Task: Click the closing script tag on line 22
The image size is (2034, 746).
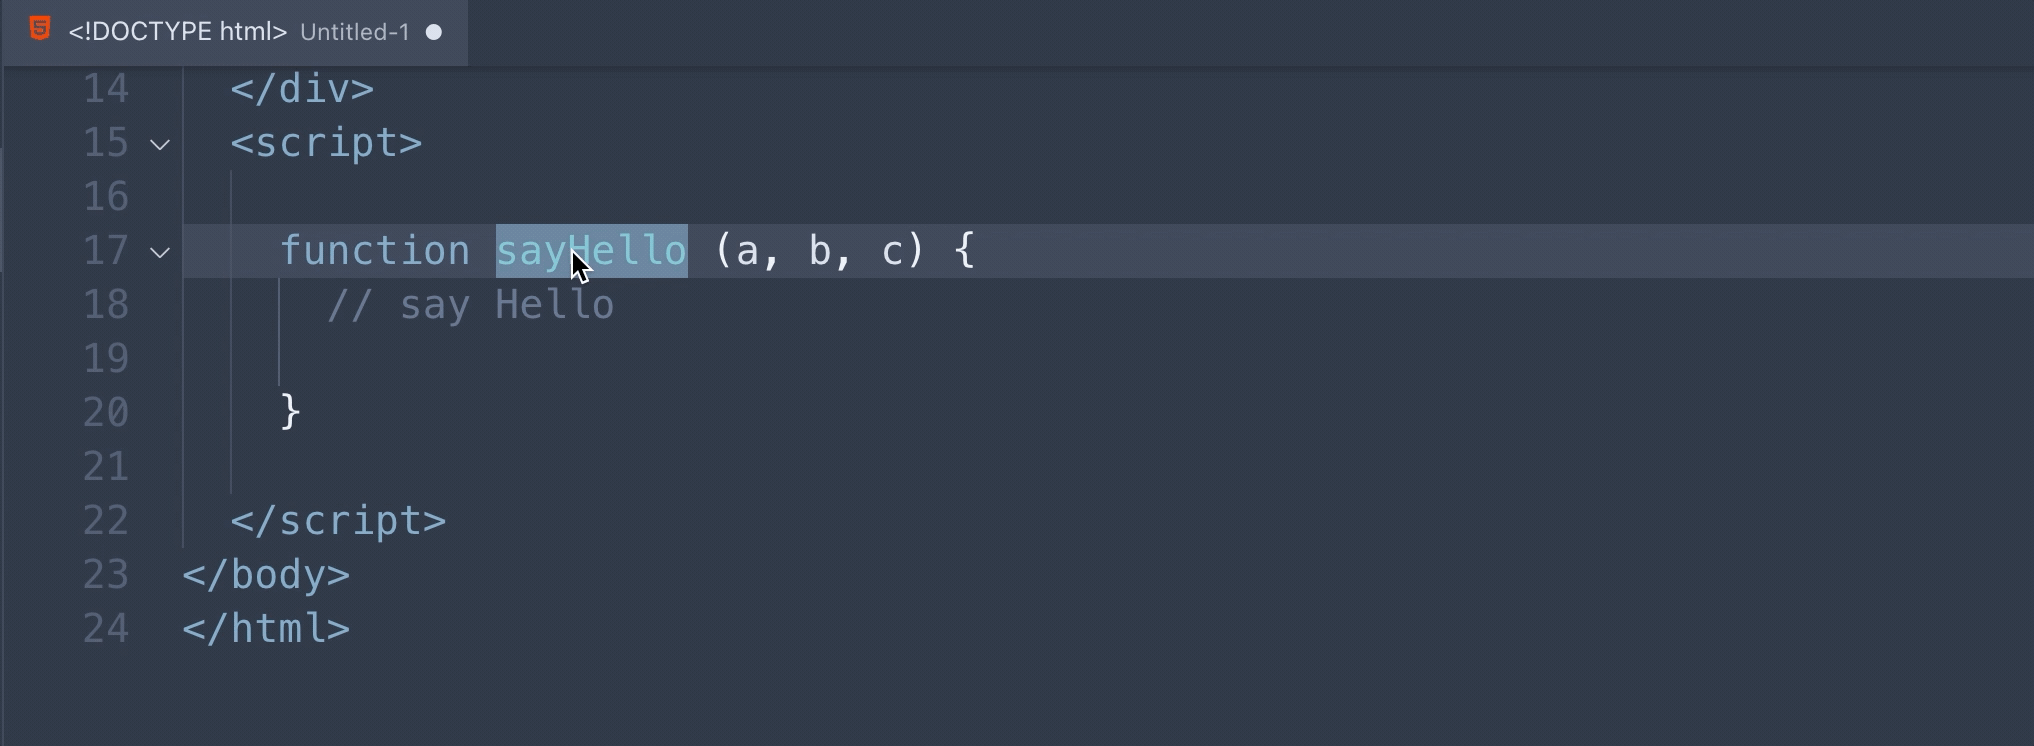Action: (x=339, y=521)
